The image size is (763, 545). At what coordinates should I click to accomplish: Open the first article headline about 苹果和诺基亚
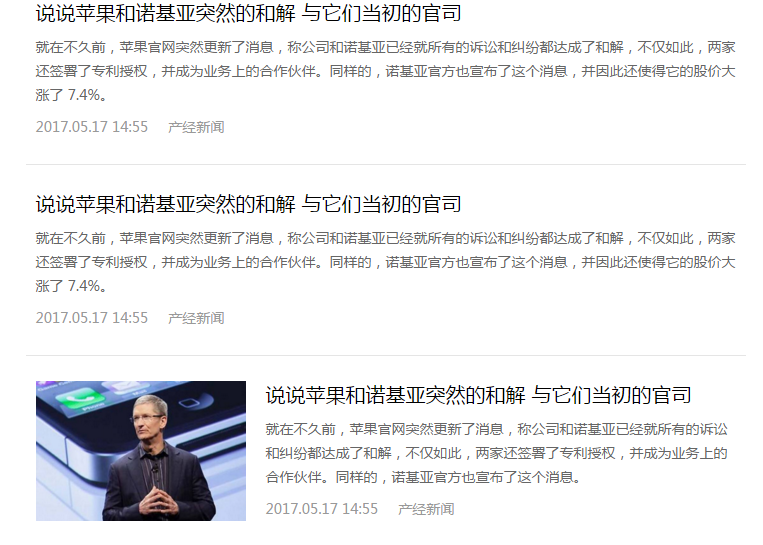pos(248,13)
